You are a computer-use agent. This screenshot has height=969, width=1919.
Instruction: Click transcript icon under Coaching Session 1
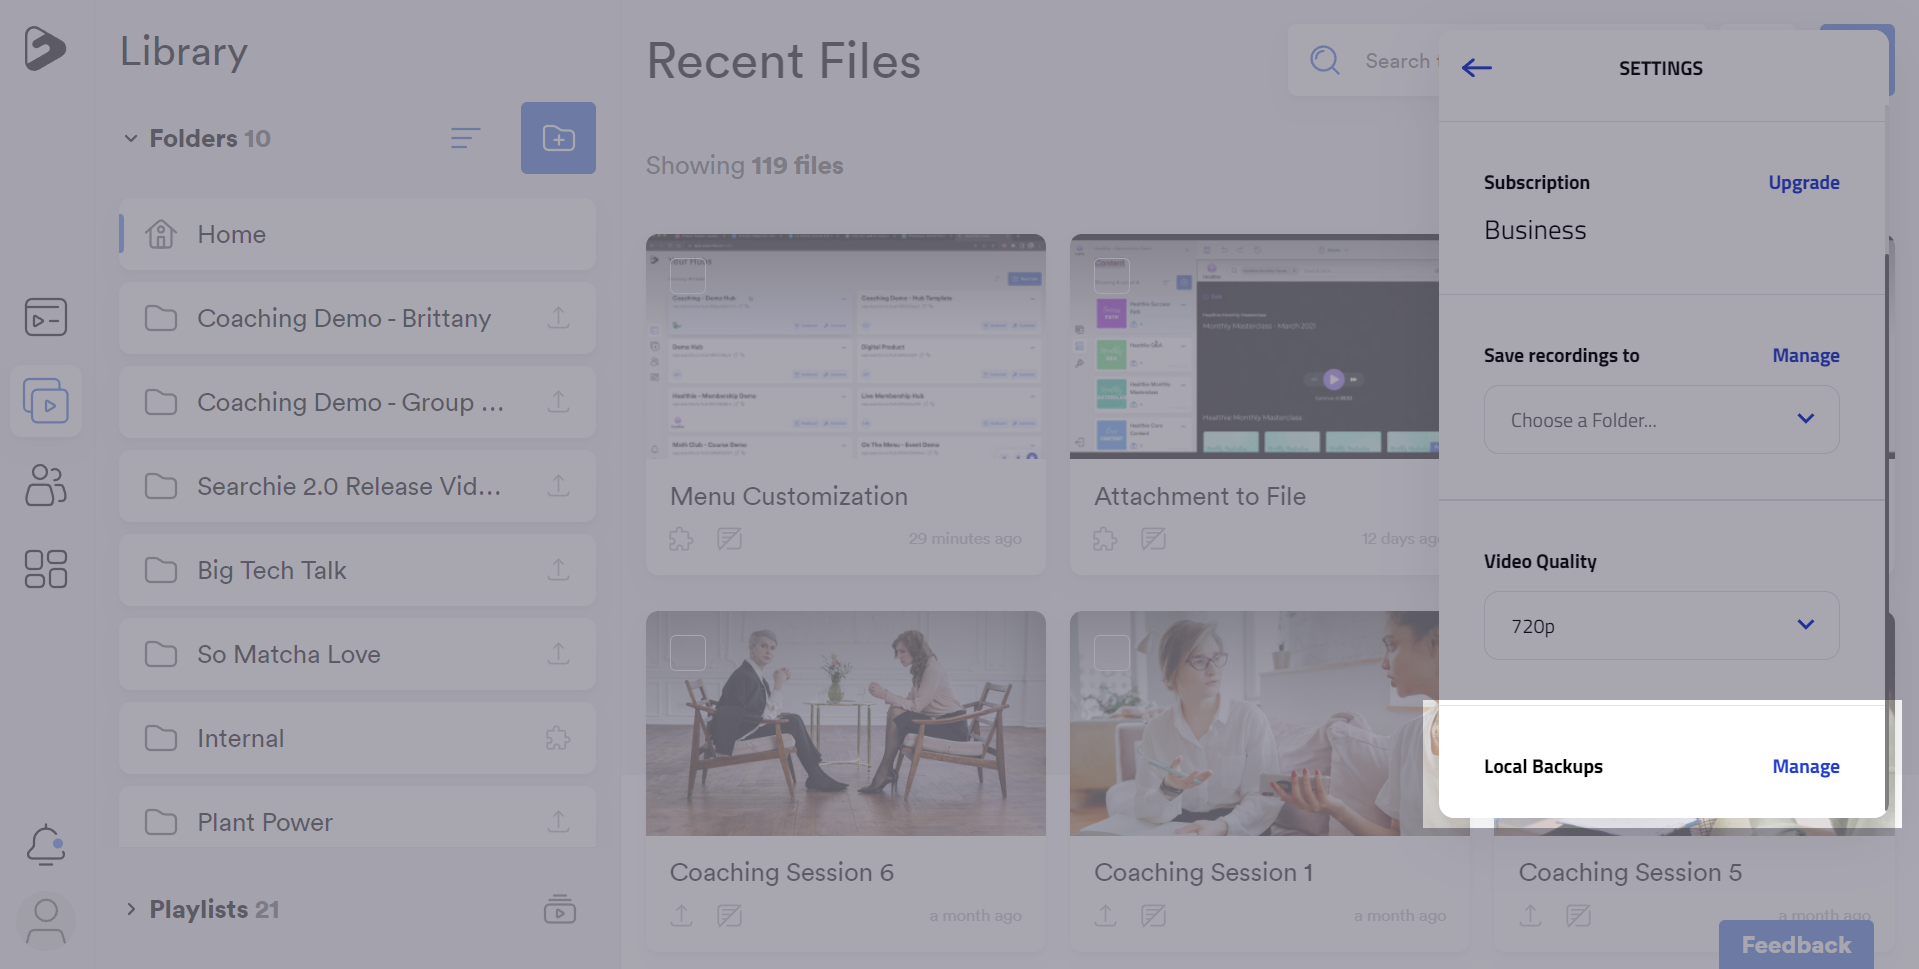(x=1154, y=915)
